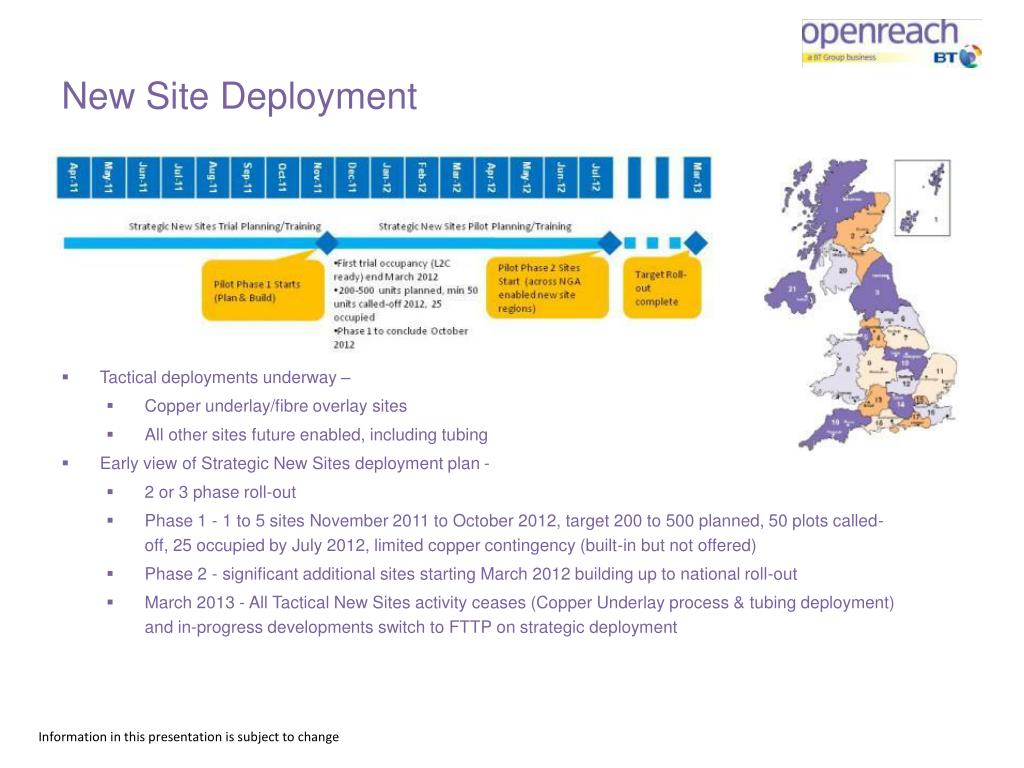
Task: Select the Apr-12 timeline month box
Action: tap(491, 178)
